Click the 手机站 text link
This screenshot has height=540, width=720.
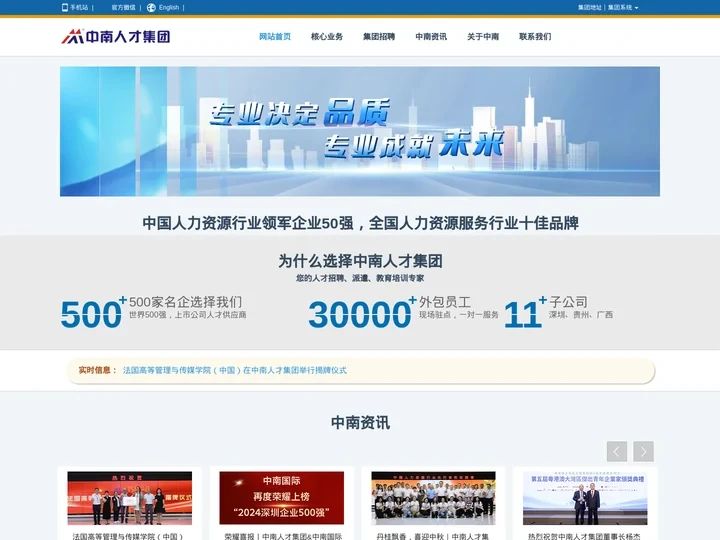(79, 7)
